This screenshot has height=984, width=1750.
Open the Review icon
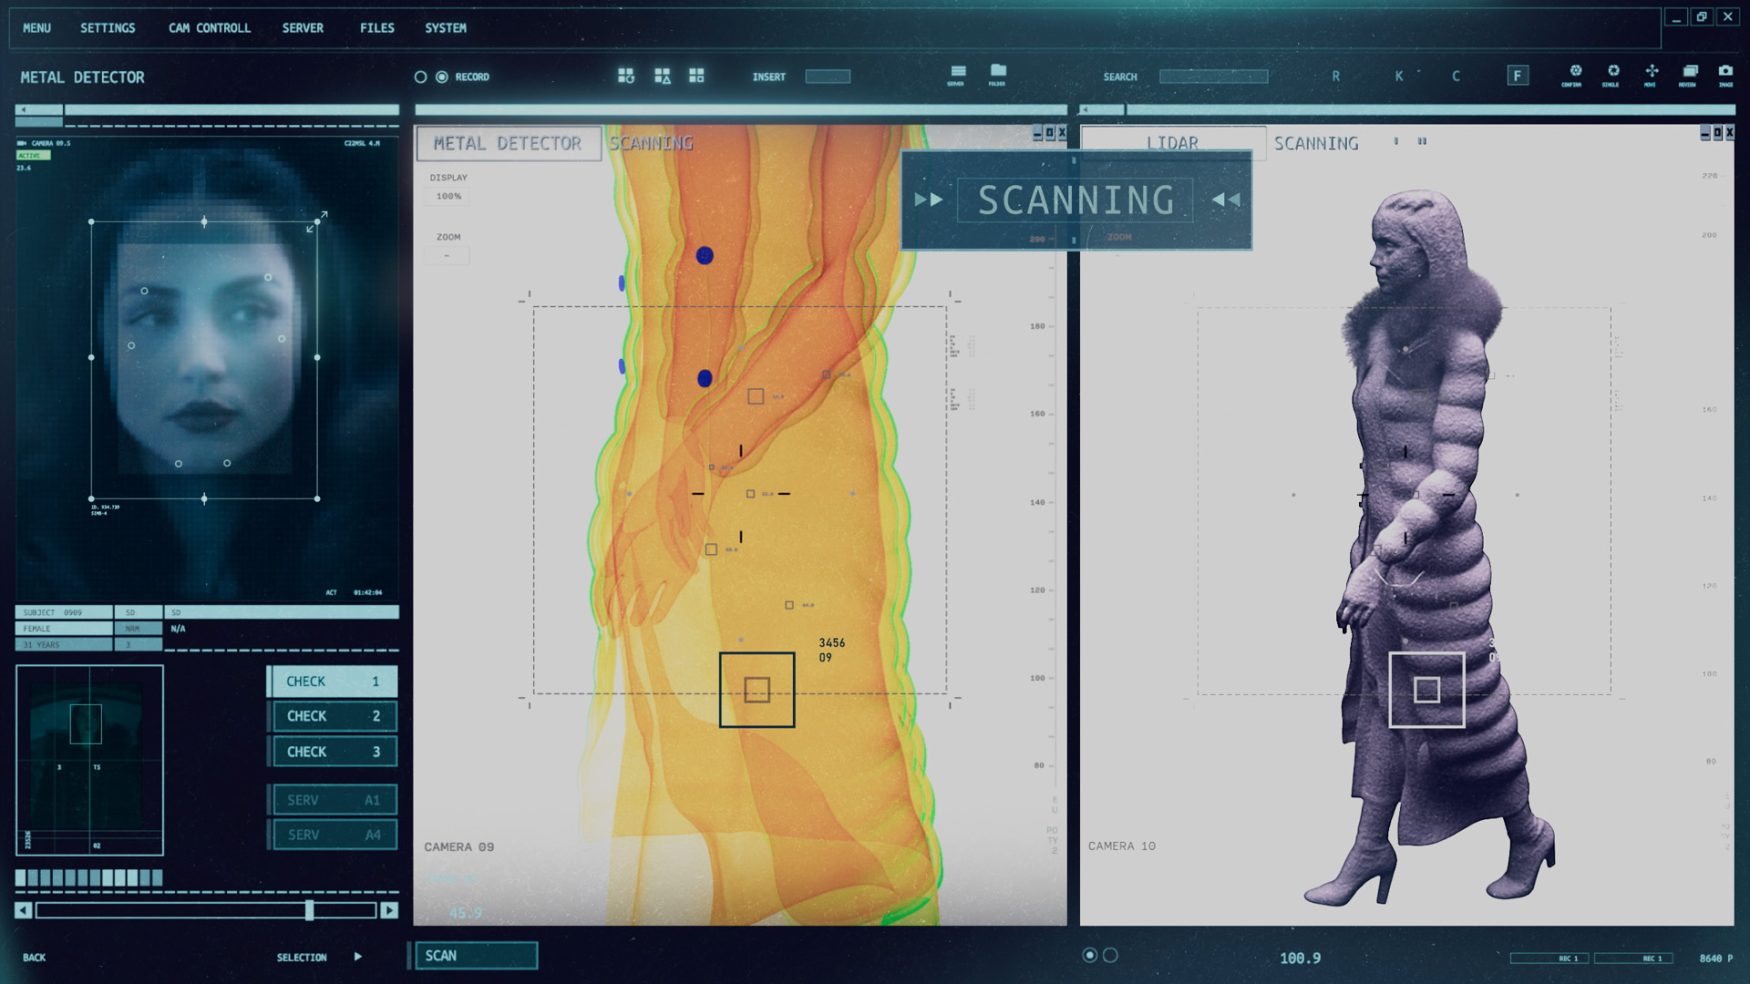click(x=1689, y=72)
